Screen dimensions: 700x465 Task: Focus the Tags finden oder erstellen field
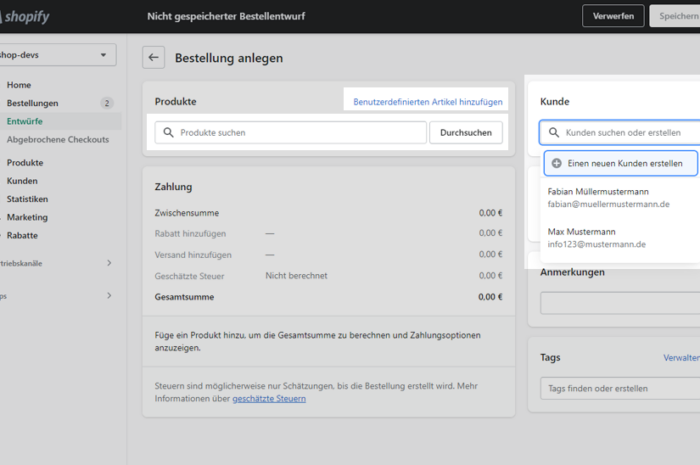coord(620,388)
